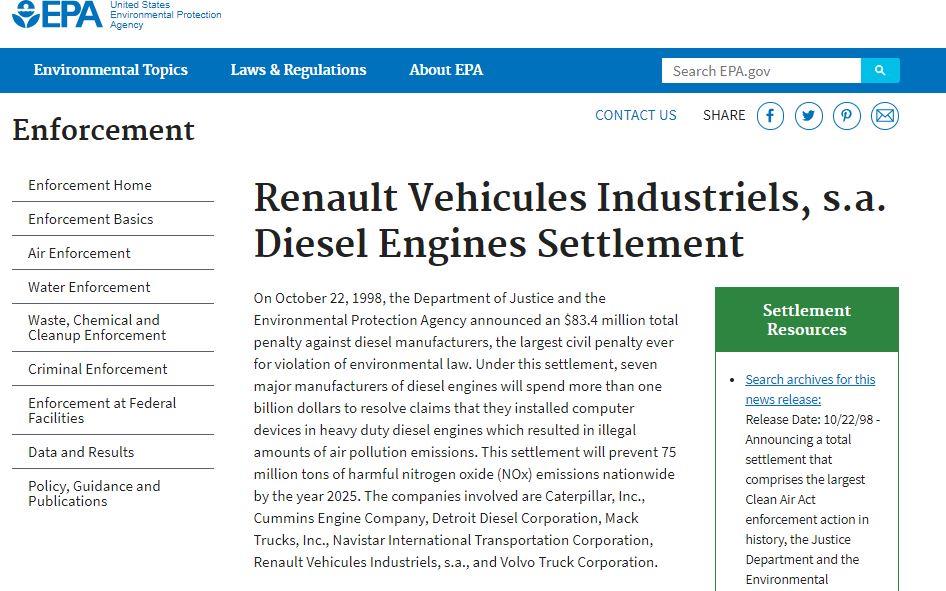Share page on Pinterest
The width and height of the screenshot is (946, 591).
click(x=846, y=116)
